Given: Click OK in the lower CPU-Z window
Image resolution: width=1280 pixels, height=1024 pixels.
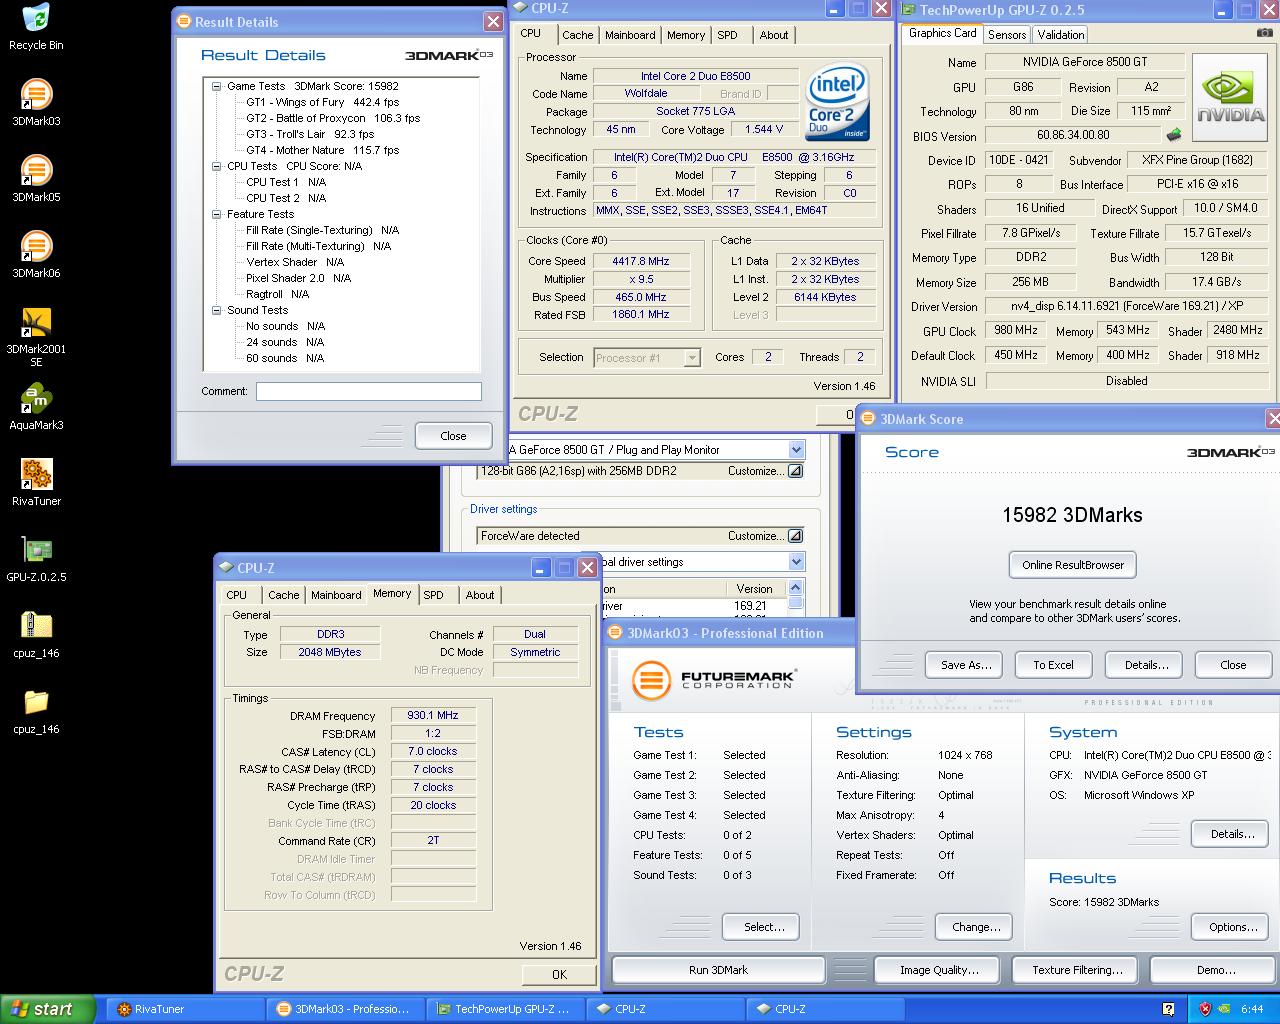Looking at the screenshot, I should click(x=559, y=974).
